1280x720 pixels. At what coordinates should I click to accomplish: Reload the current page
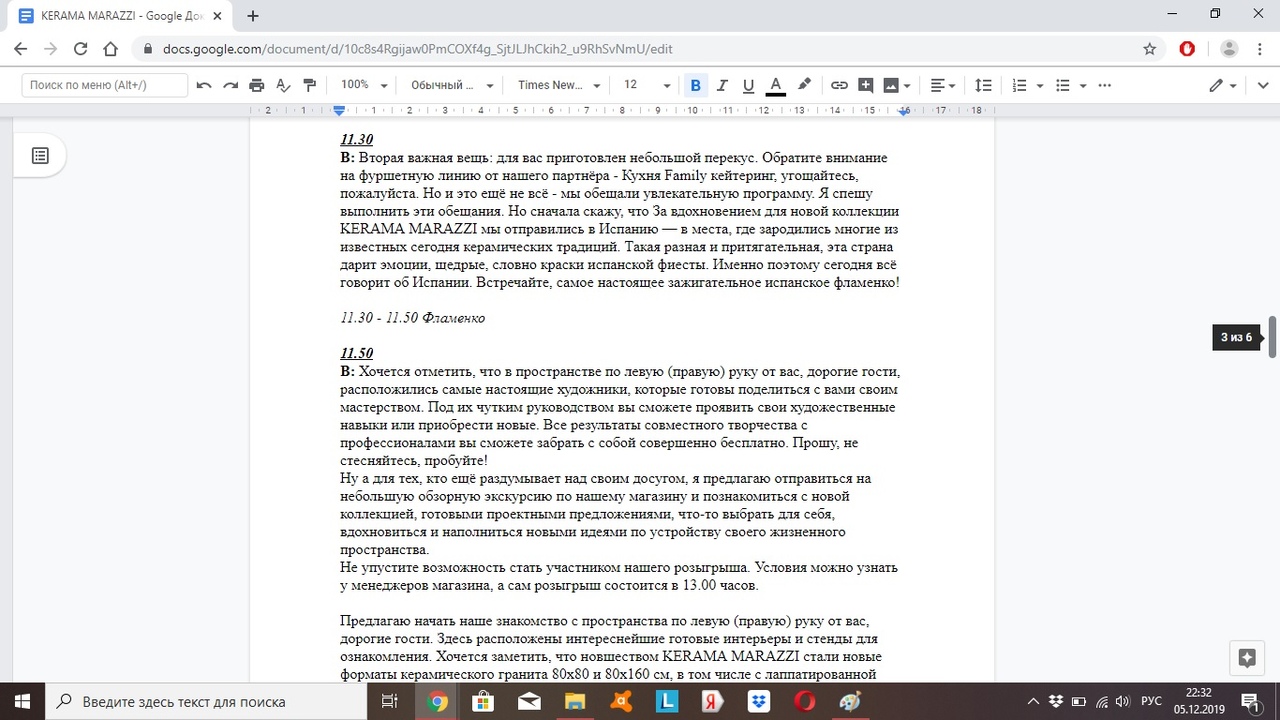click(x=80, y=49)
